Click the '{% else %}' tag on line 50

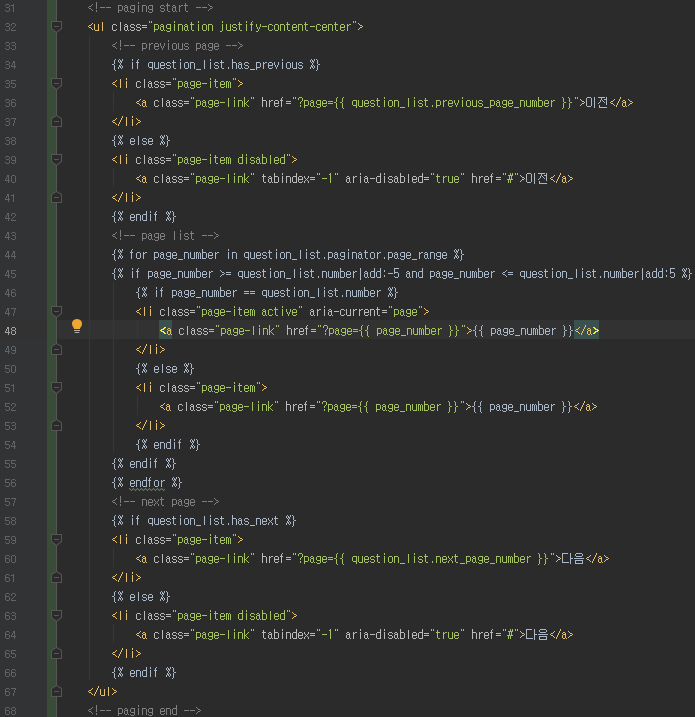point(165,369)
